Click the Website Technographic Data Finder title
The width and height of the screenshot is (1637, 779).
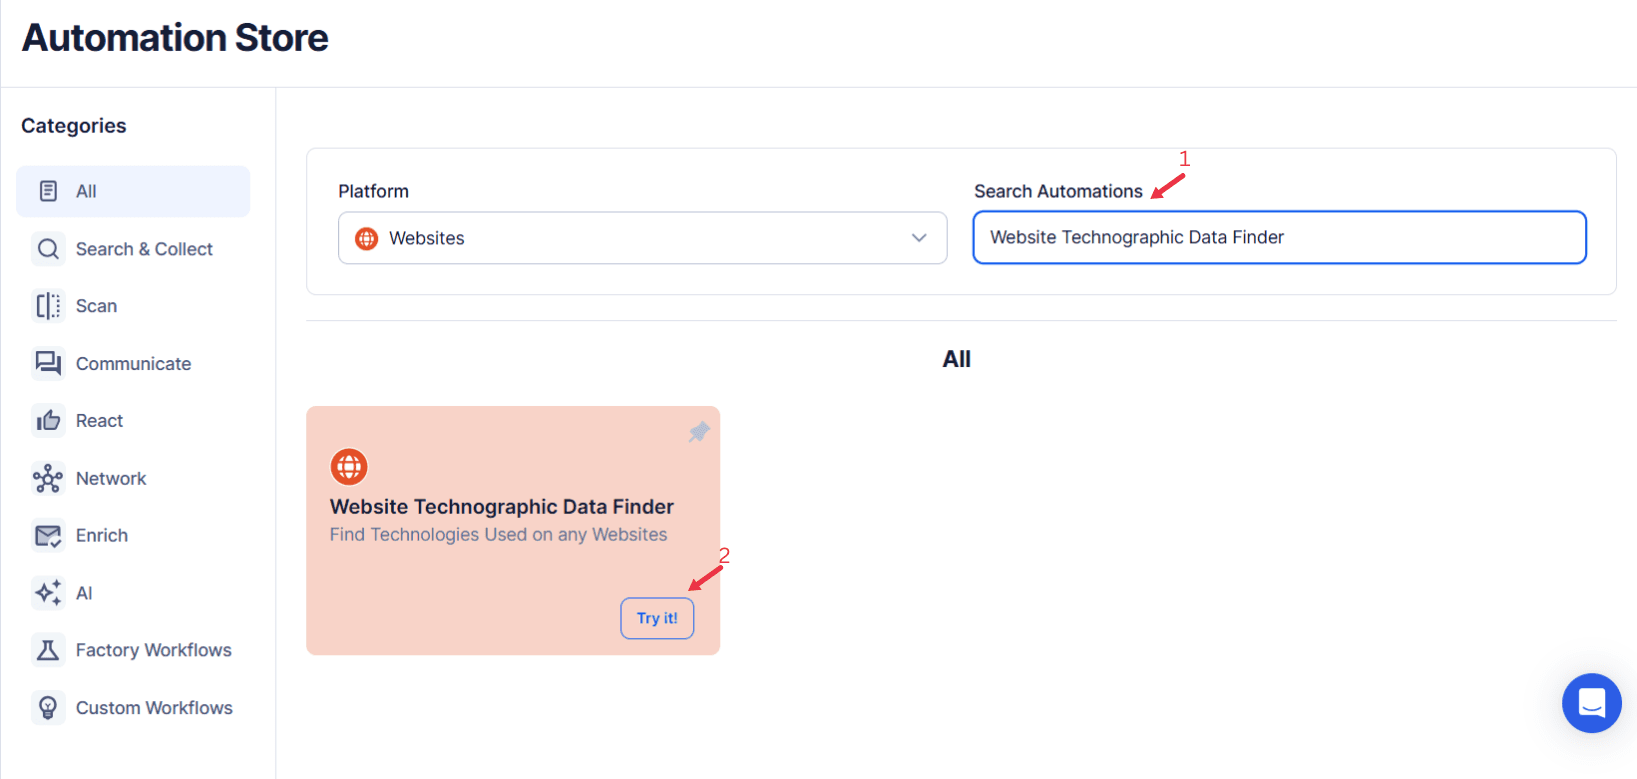coord(502,506)
